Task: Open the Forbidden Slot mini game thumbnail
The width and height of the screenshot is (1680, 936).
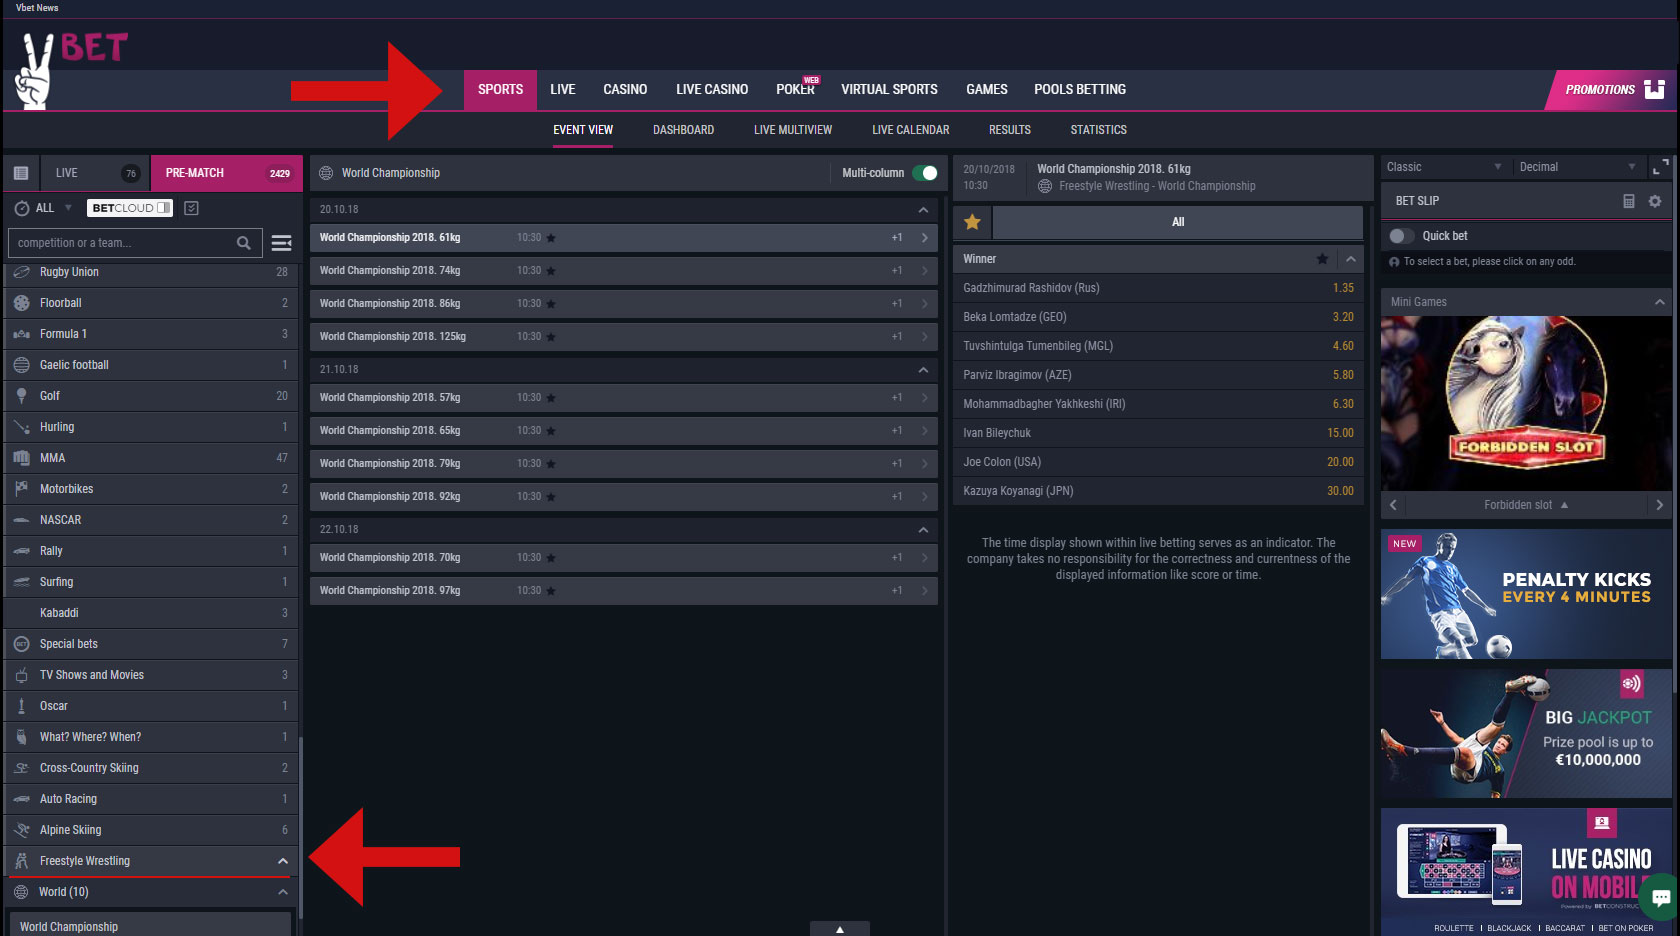Action: (x=1525, y=403)
